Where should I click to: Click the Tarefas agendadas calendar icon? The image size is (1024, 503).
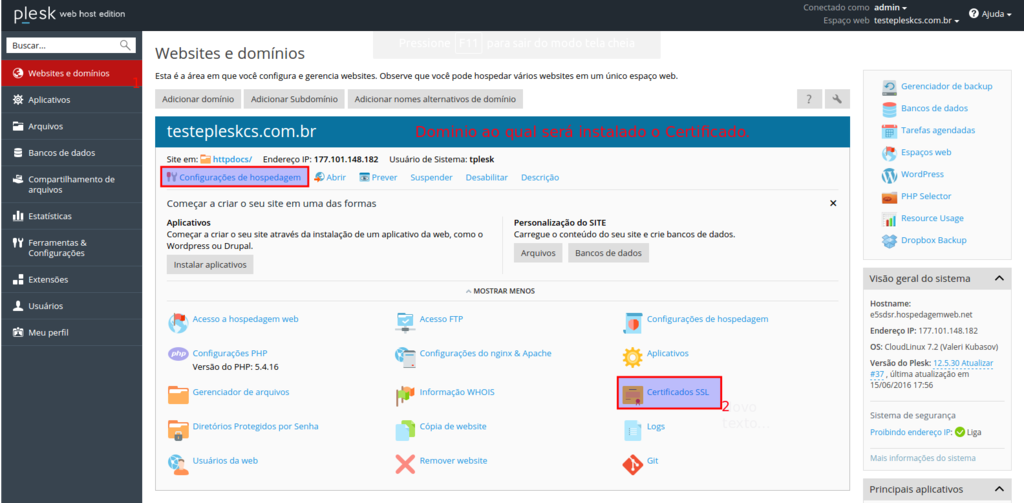pyautogui.click(x=889, y=131)
